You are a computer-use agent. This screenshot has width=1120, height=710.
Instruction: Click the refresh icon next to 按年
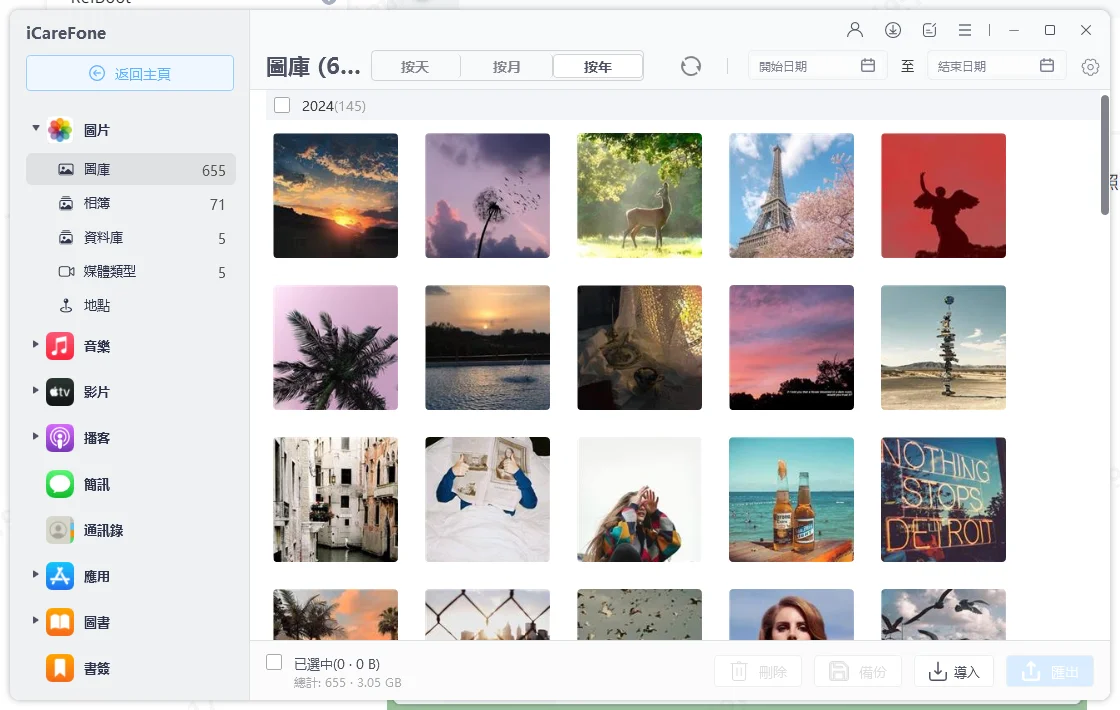(x=691, y=66)
